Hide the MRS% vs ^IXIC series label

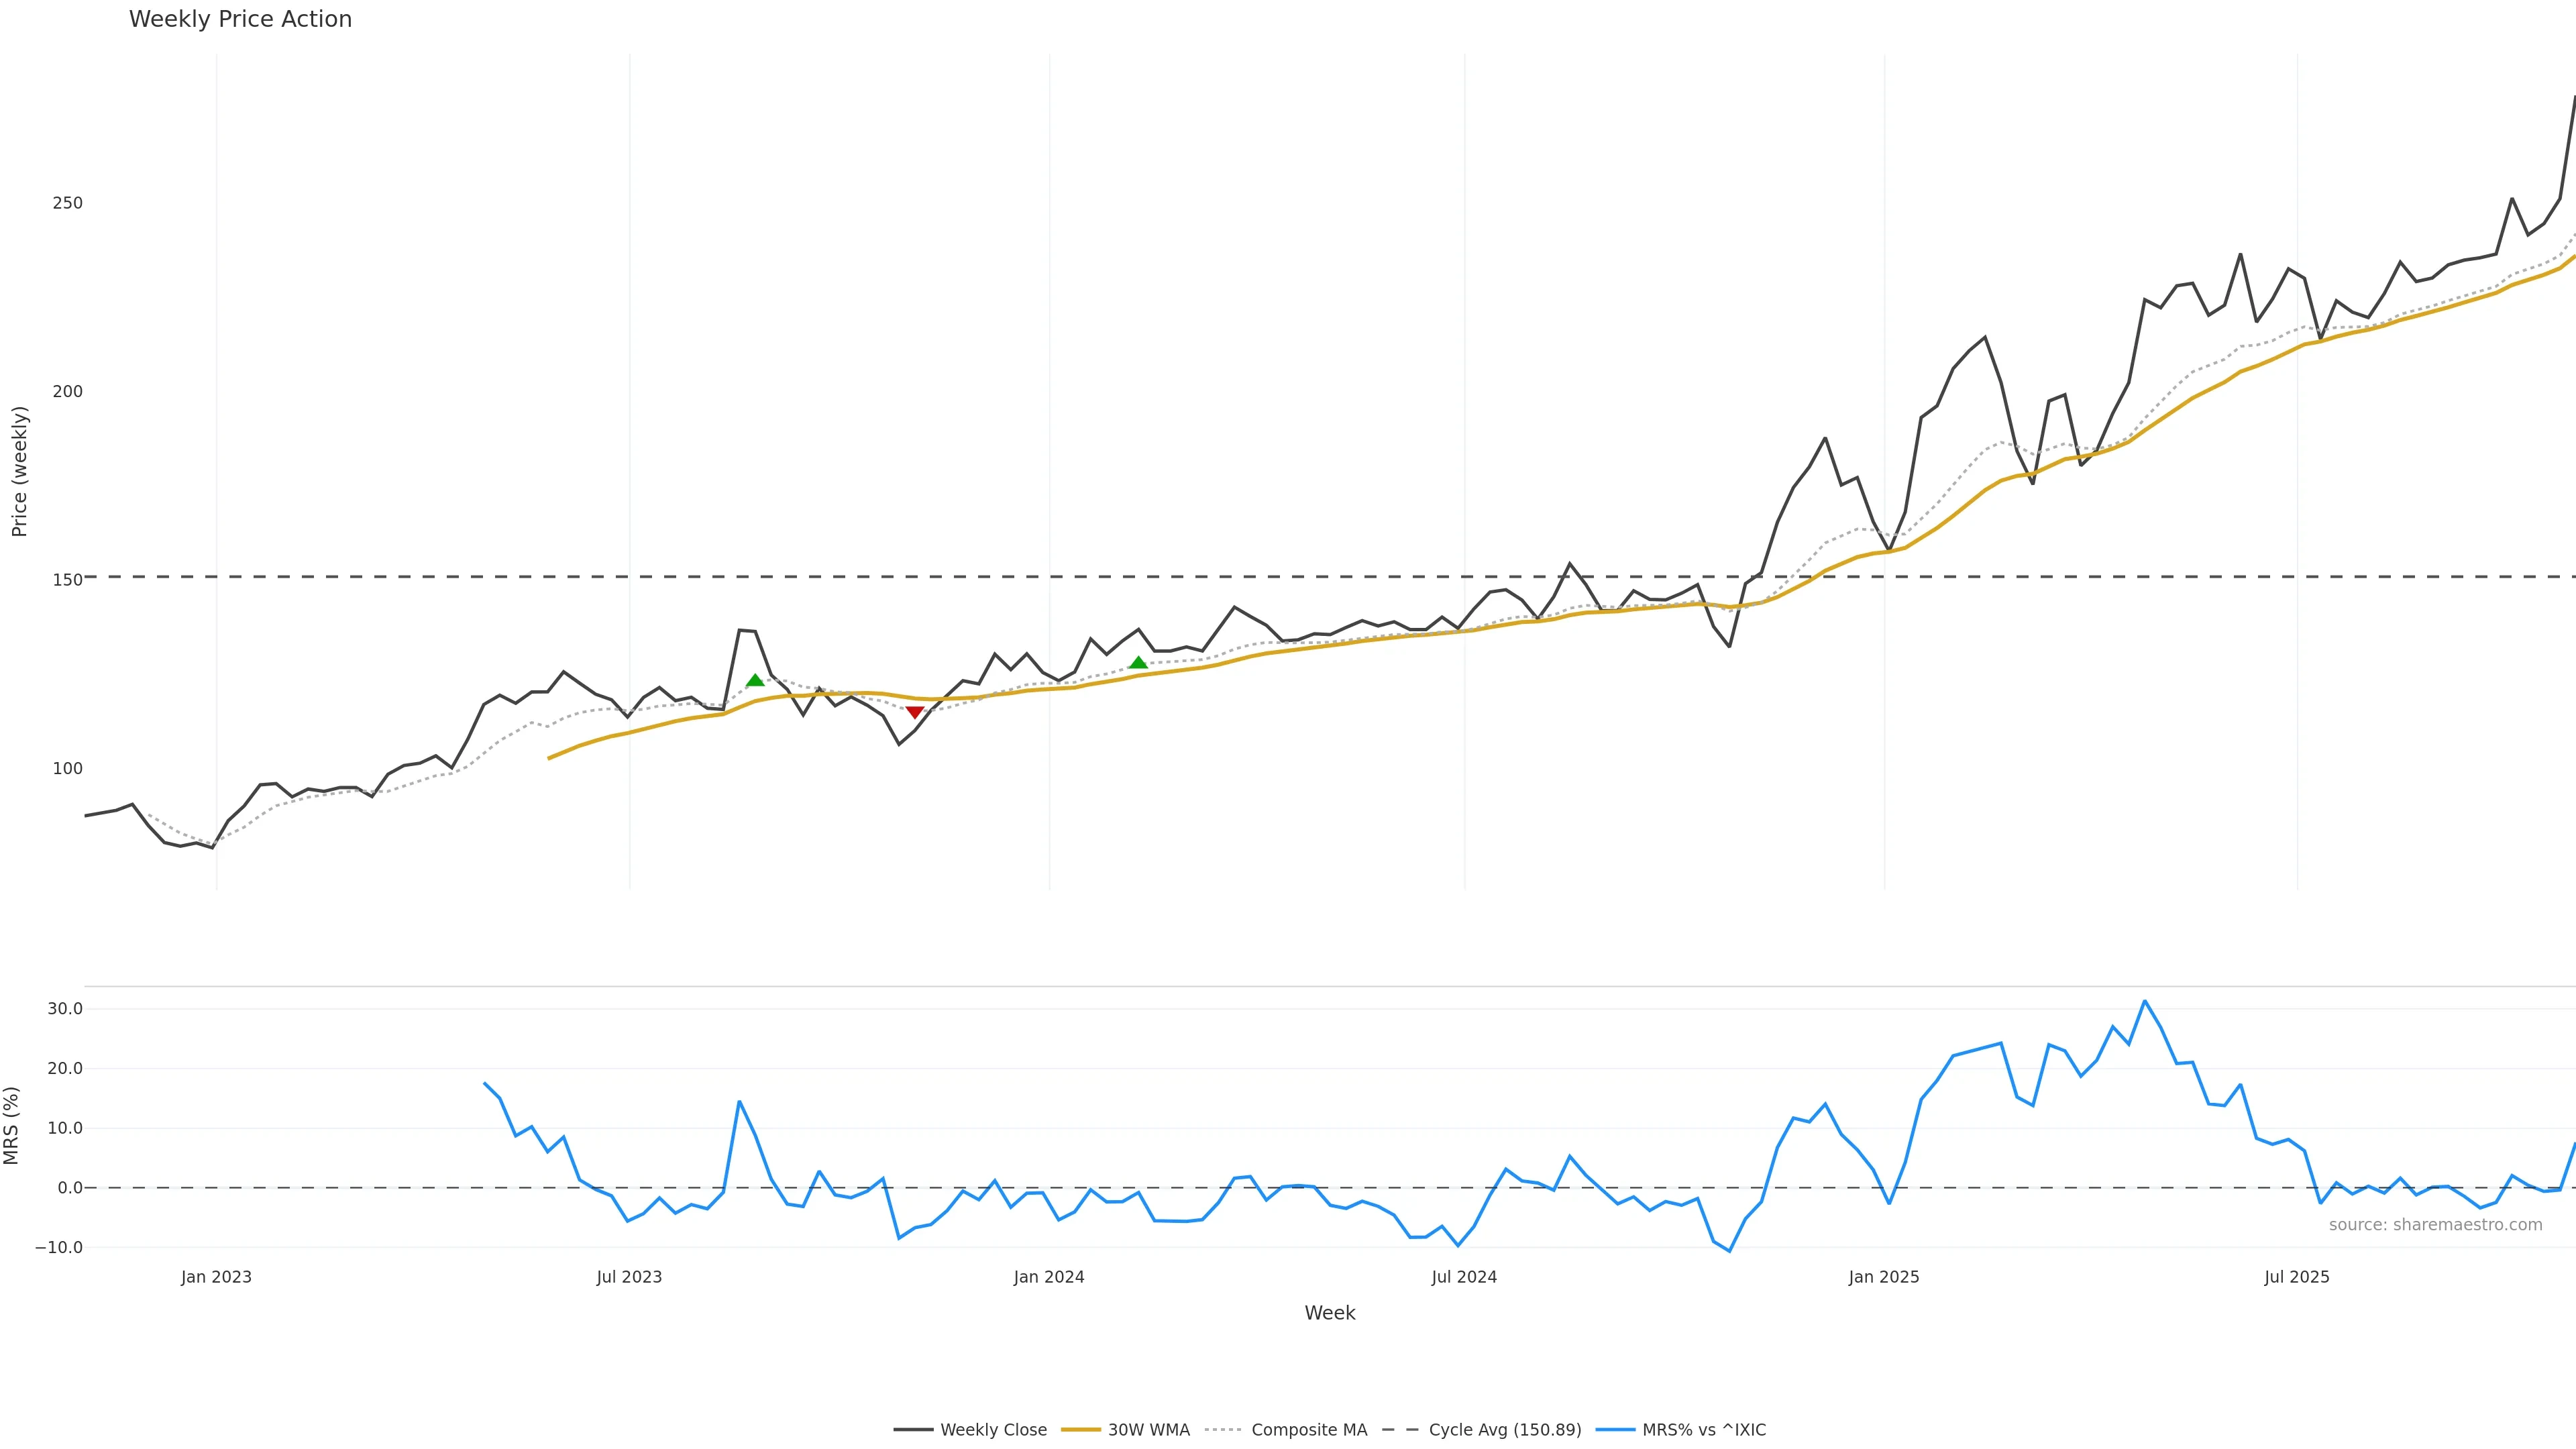coord(1703,1430)
